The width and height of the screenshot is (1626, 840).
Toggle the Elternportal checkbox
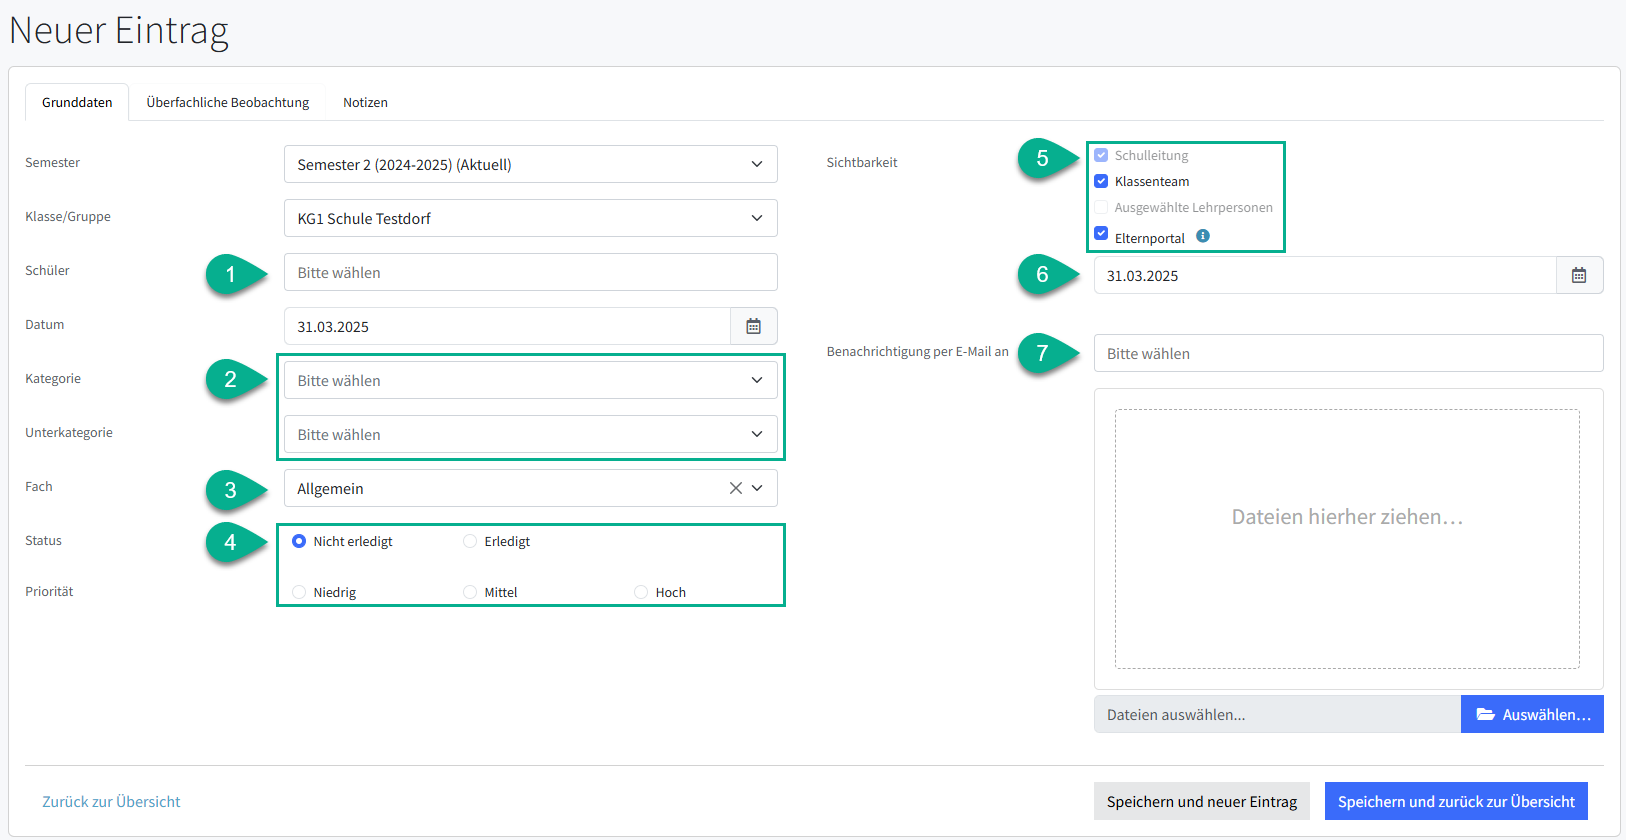point(1101,234)
